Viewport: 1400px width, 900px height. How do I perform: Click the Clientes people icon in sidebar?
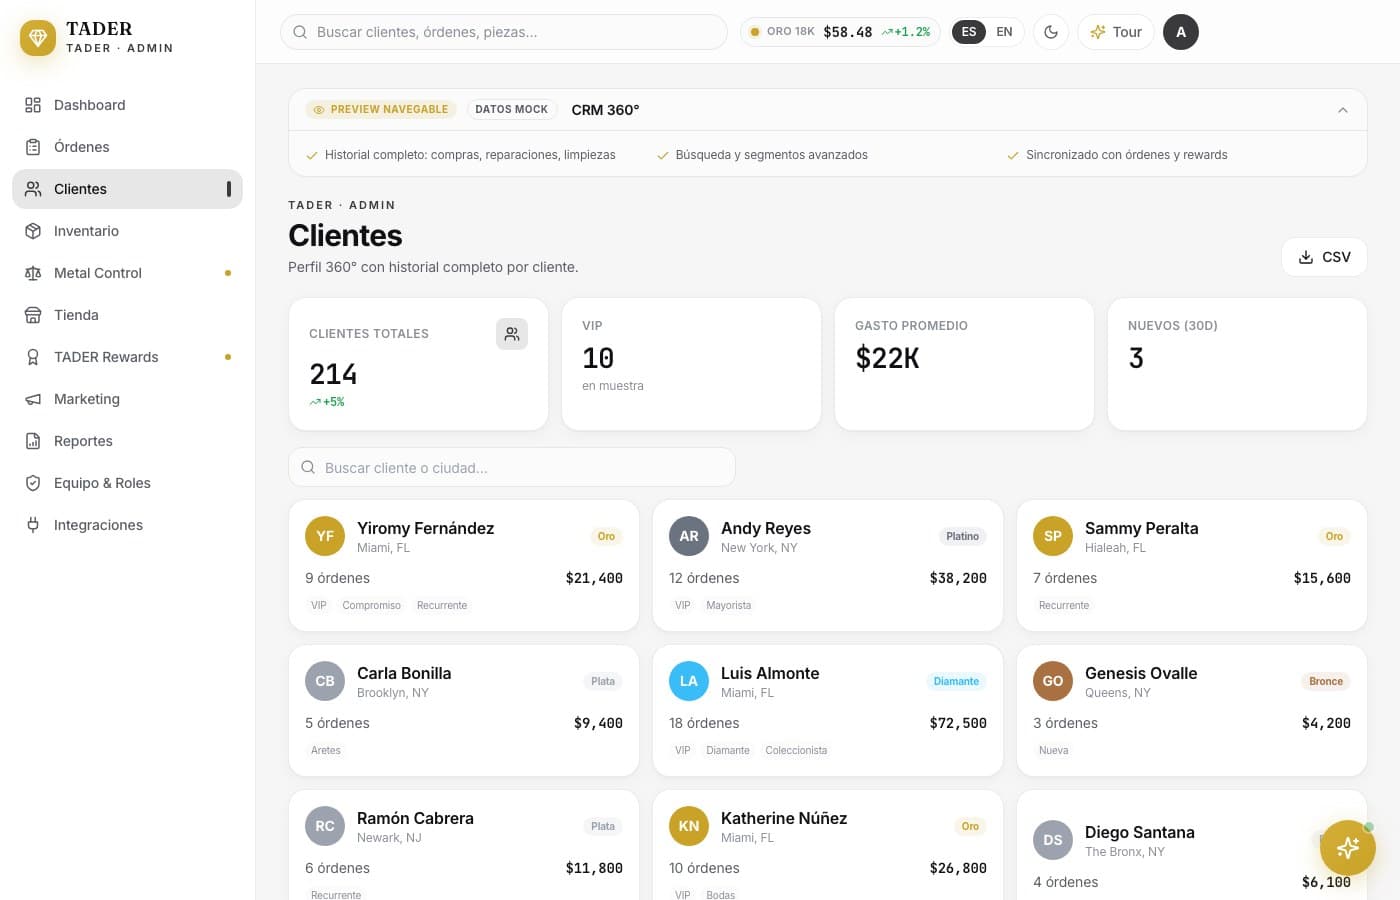(x=33, y=189)
